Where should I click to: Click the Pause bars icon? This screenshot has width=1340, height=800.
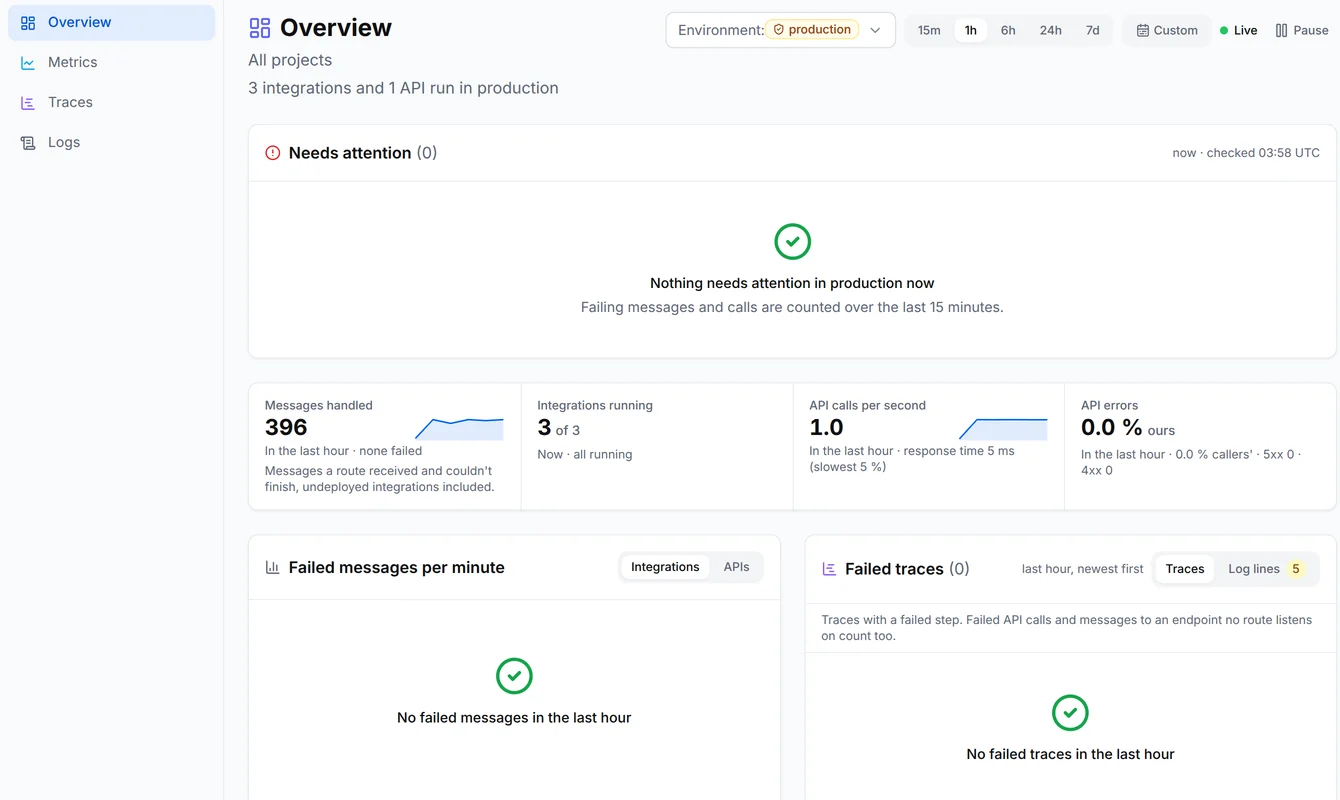(1281, 30)
